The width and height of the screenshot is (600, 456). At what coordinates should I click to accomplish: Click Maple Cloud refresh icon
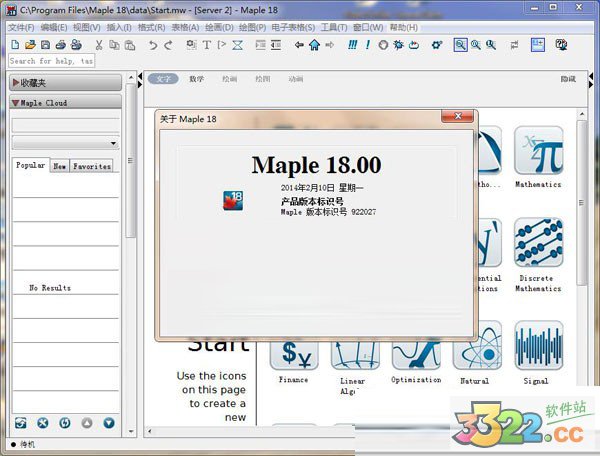(x=21, y=423)
